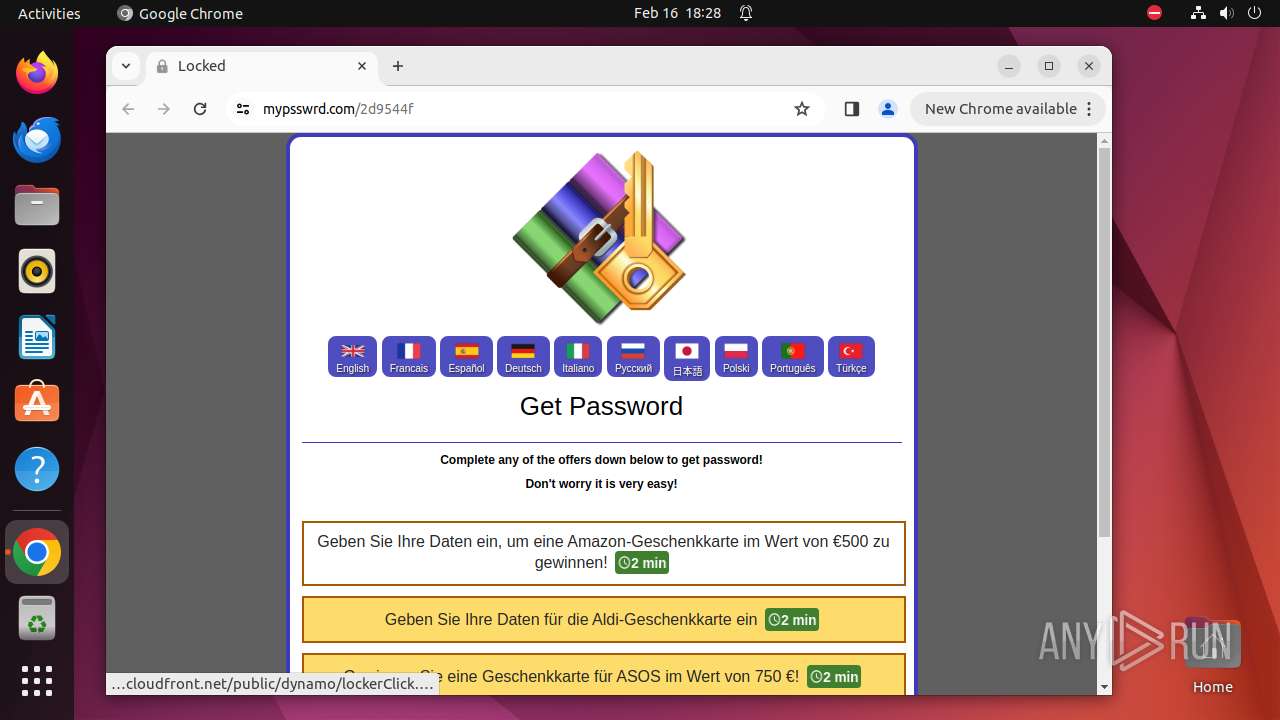1280x720 pixels.
Task: Click the notification bell in top bar
Action: (746, 13)
